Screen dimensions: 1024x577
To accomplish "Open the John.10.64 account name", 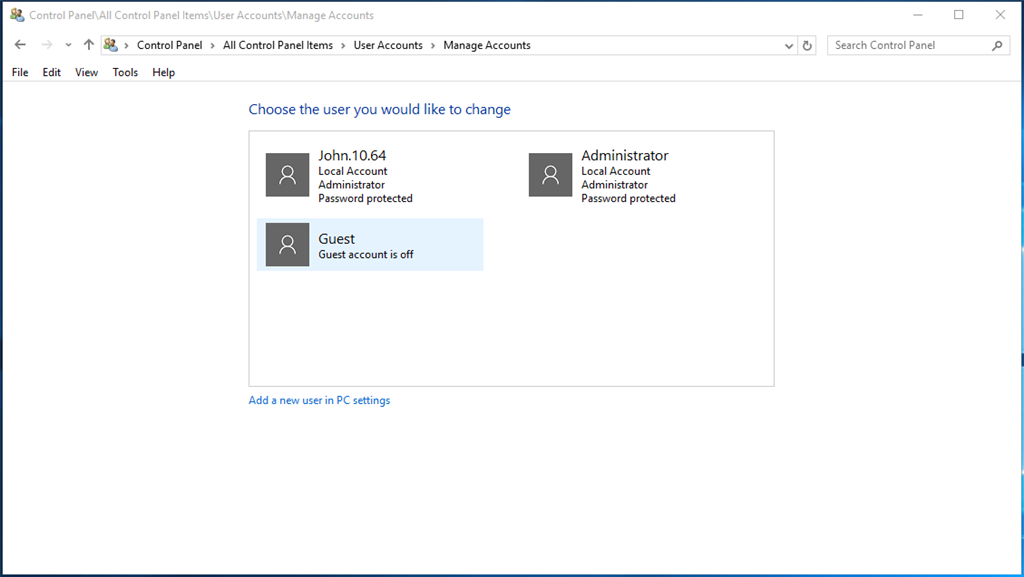I will coord(352,155).
